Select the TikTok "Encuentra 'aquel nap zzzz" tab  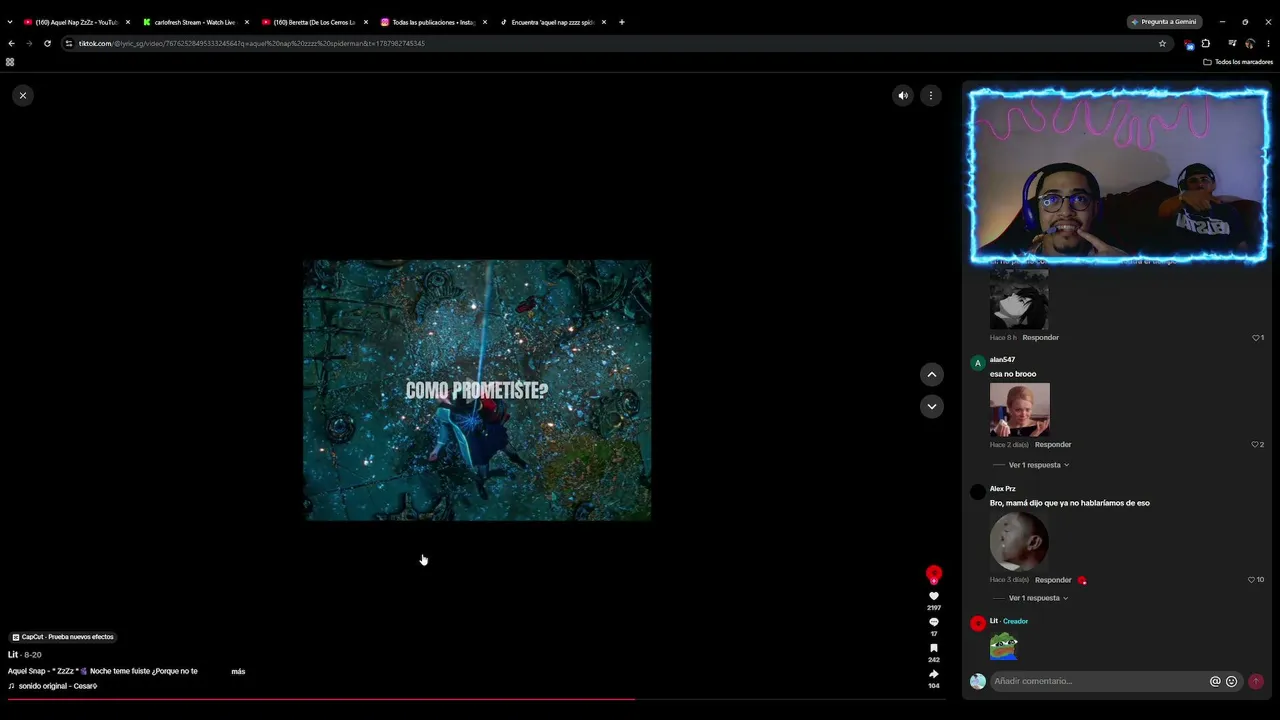point(552,22)
